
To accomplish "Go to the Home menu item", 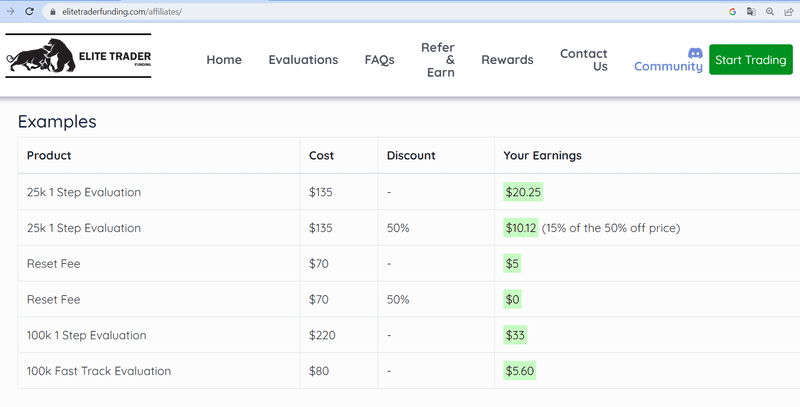I will (224, 60).
